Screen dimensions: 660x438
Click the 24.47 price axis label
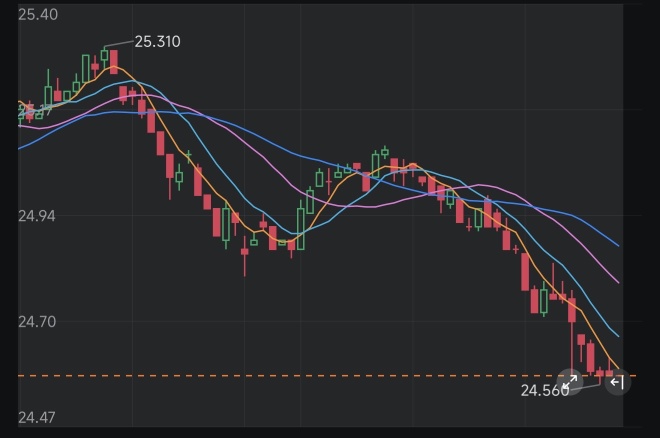37,418
